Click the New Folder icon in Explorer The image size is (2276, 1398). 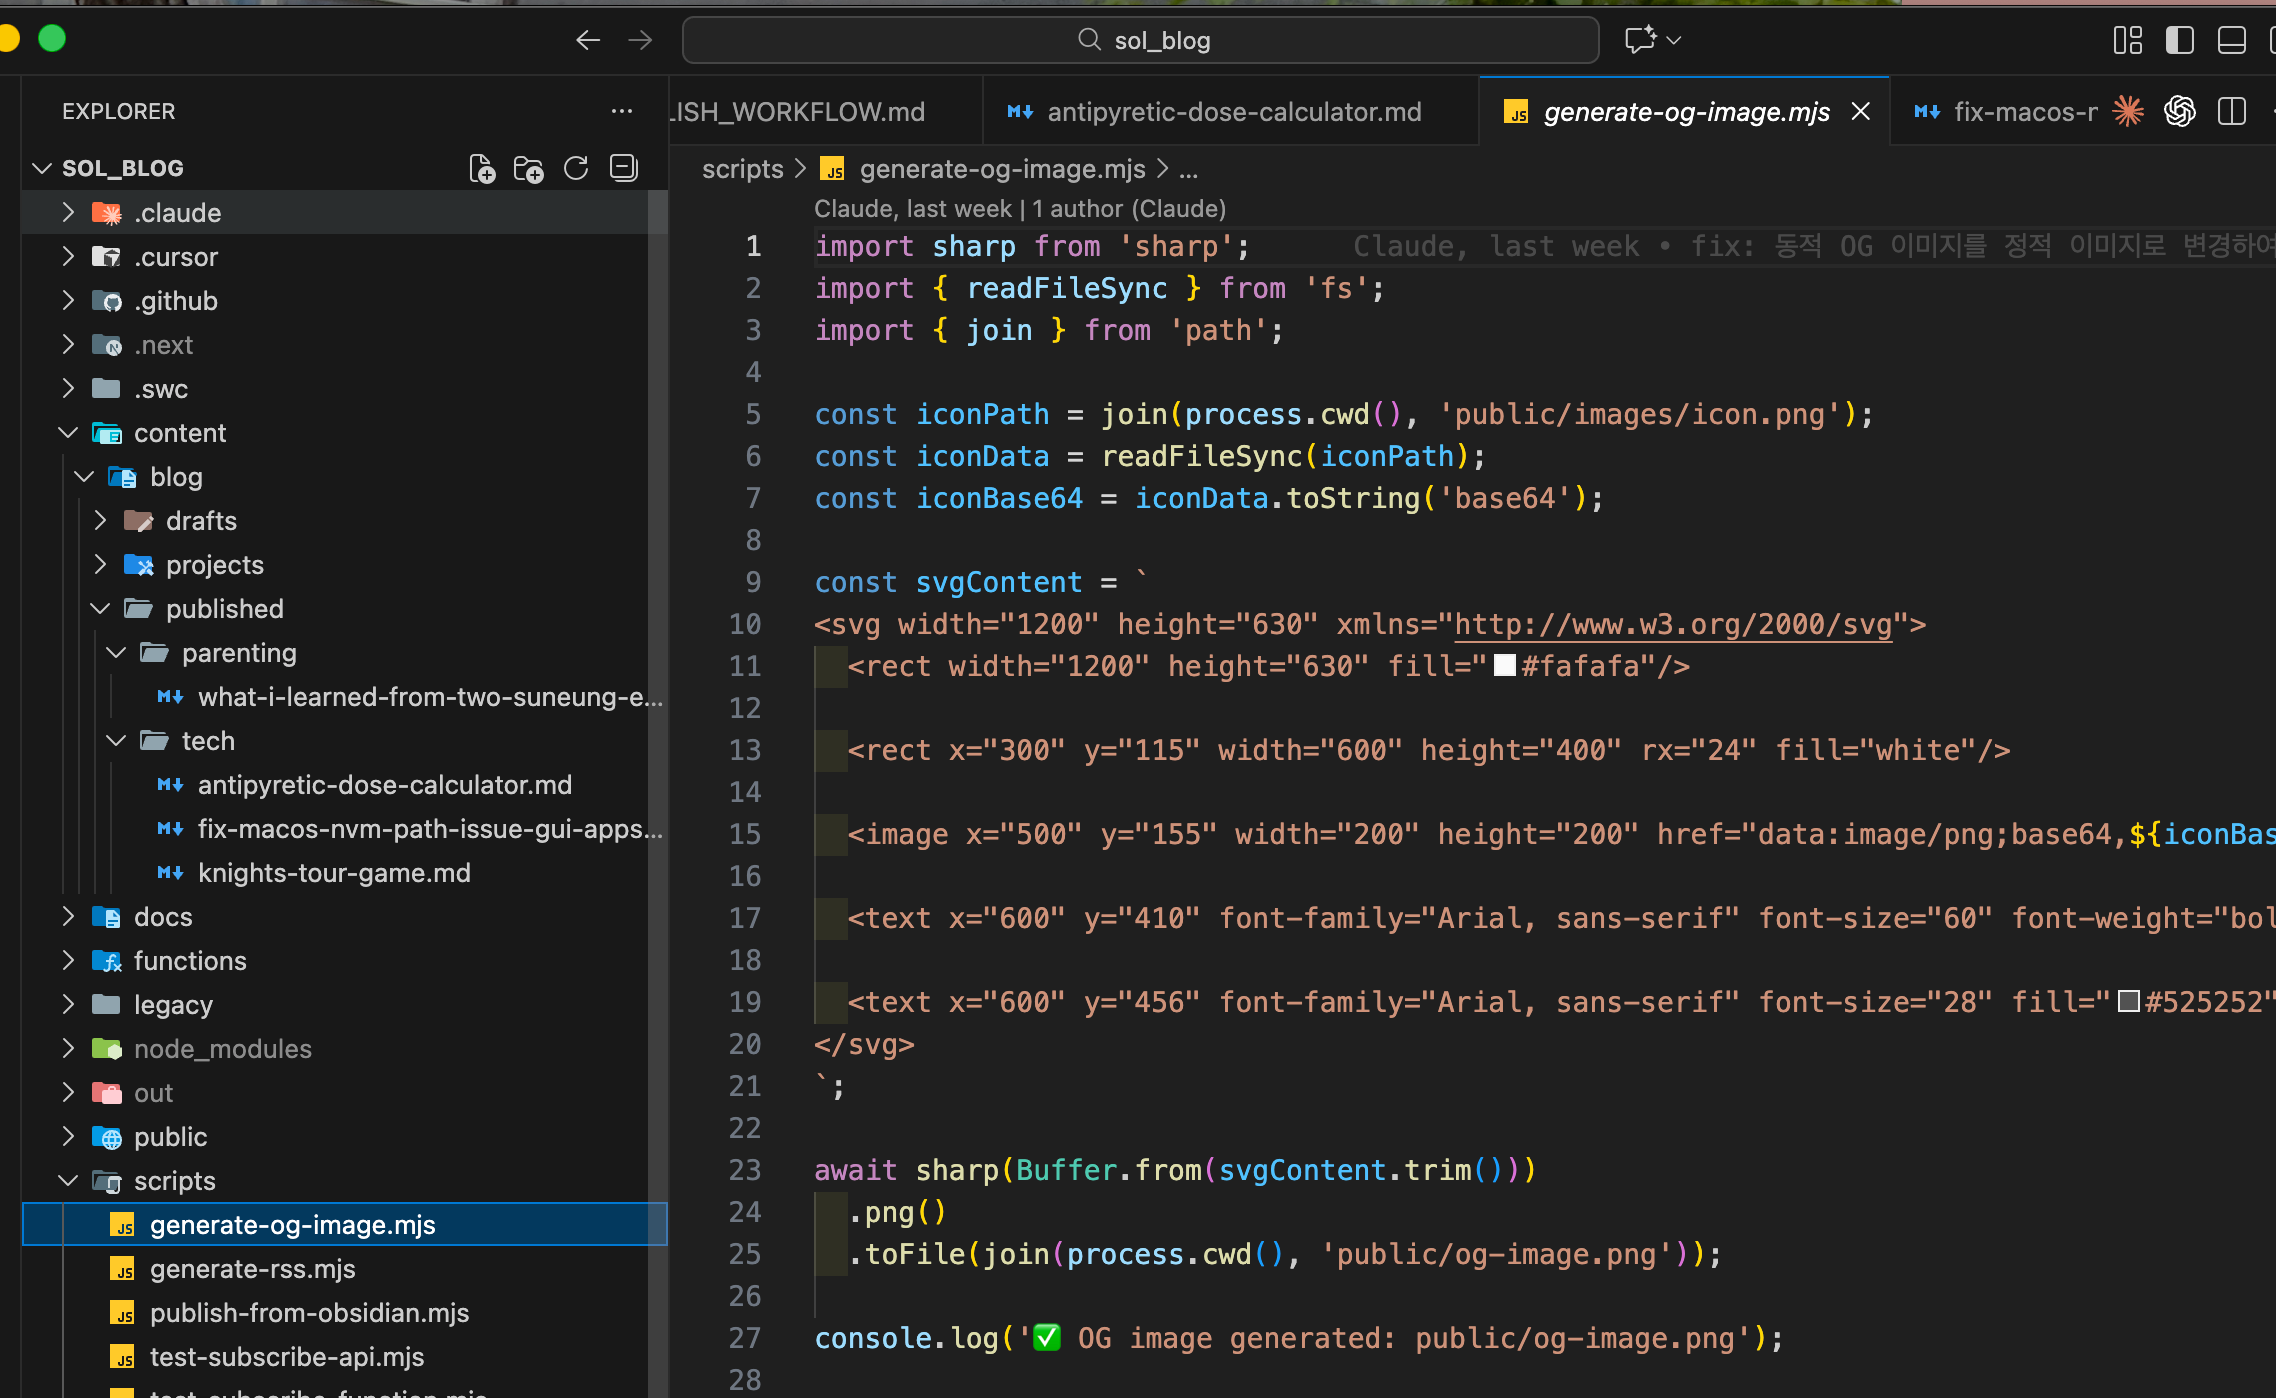click(528, 168)
